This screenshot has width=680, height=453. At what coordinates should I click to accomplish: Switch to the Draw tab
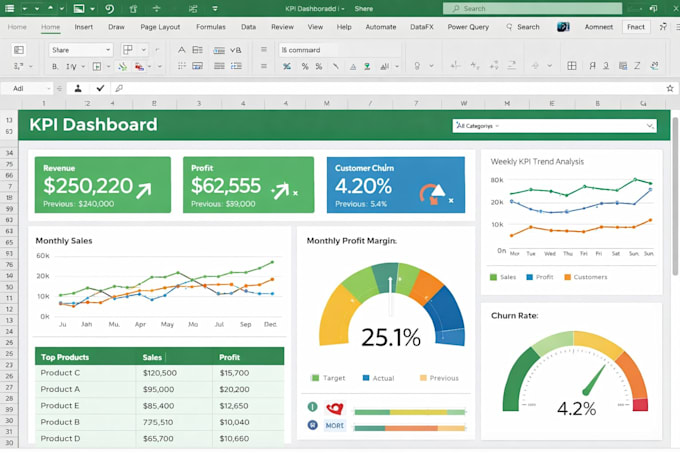click(x=116, y=27)
